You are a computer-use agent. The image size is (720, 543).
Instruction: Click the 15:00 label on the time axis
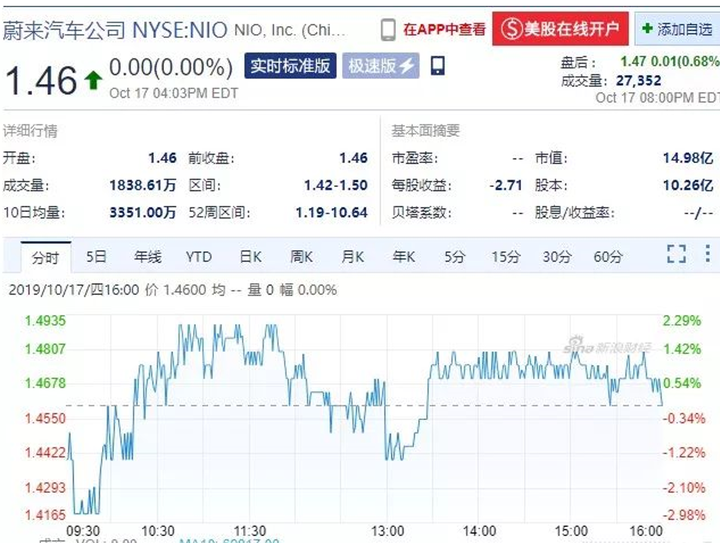571,531
